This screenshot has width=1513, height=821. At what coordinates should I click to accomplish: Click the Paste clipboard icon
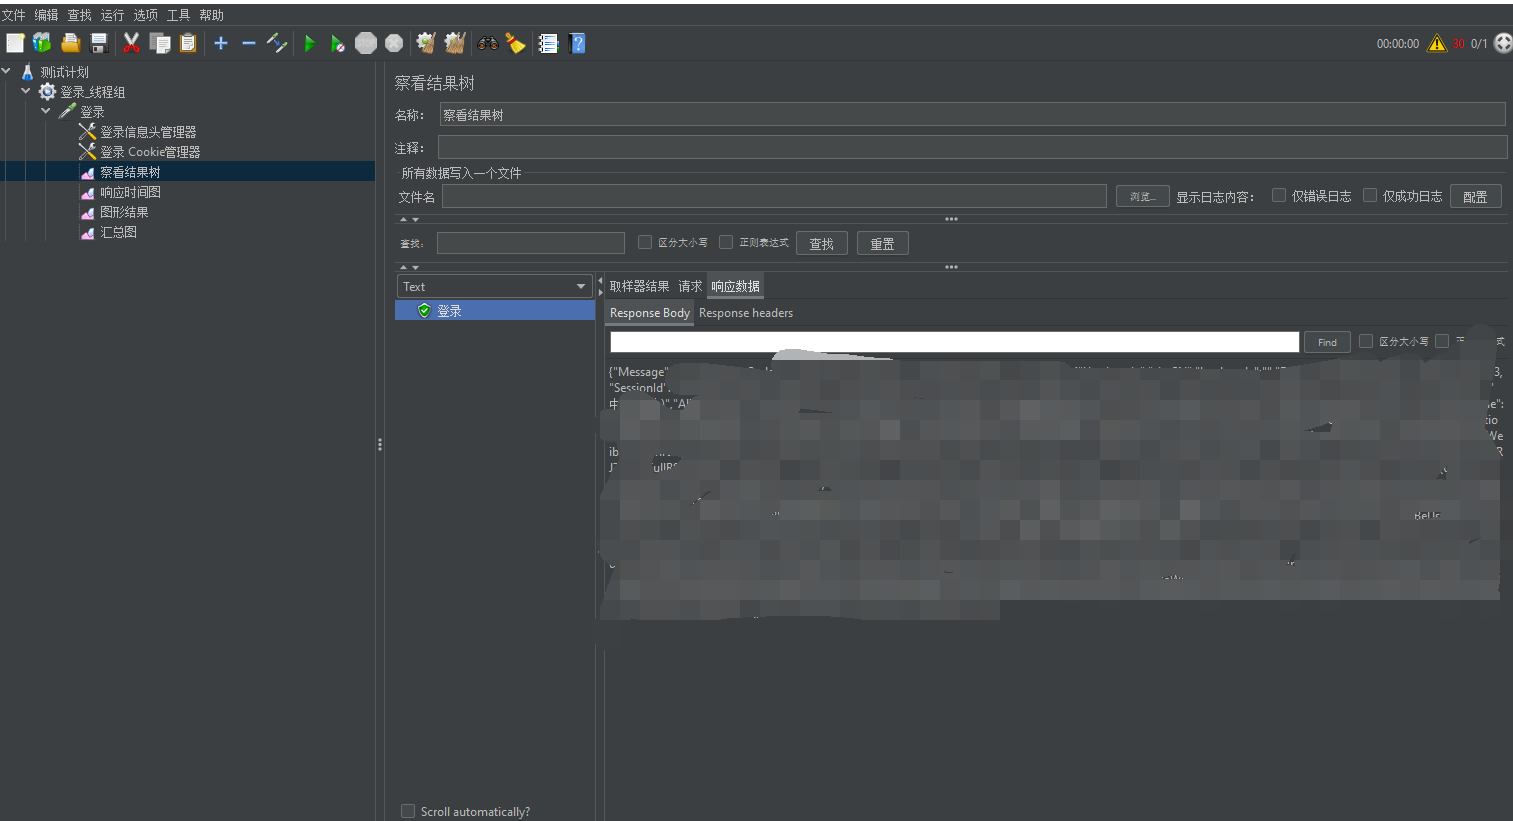pos(187,43)
